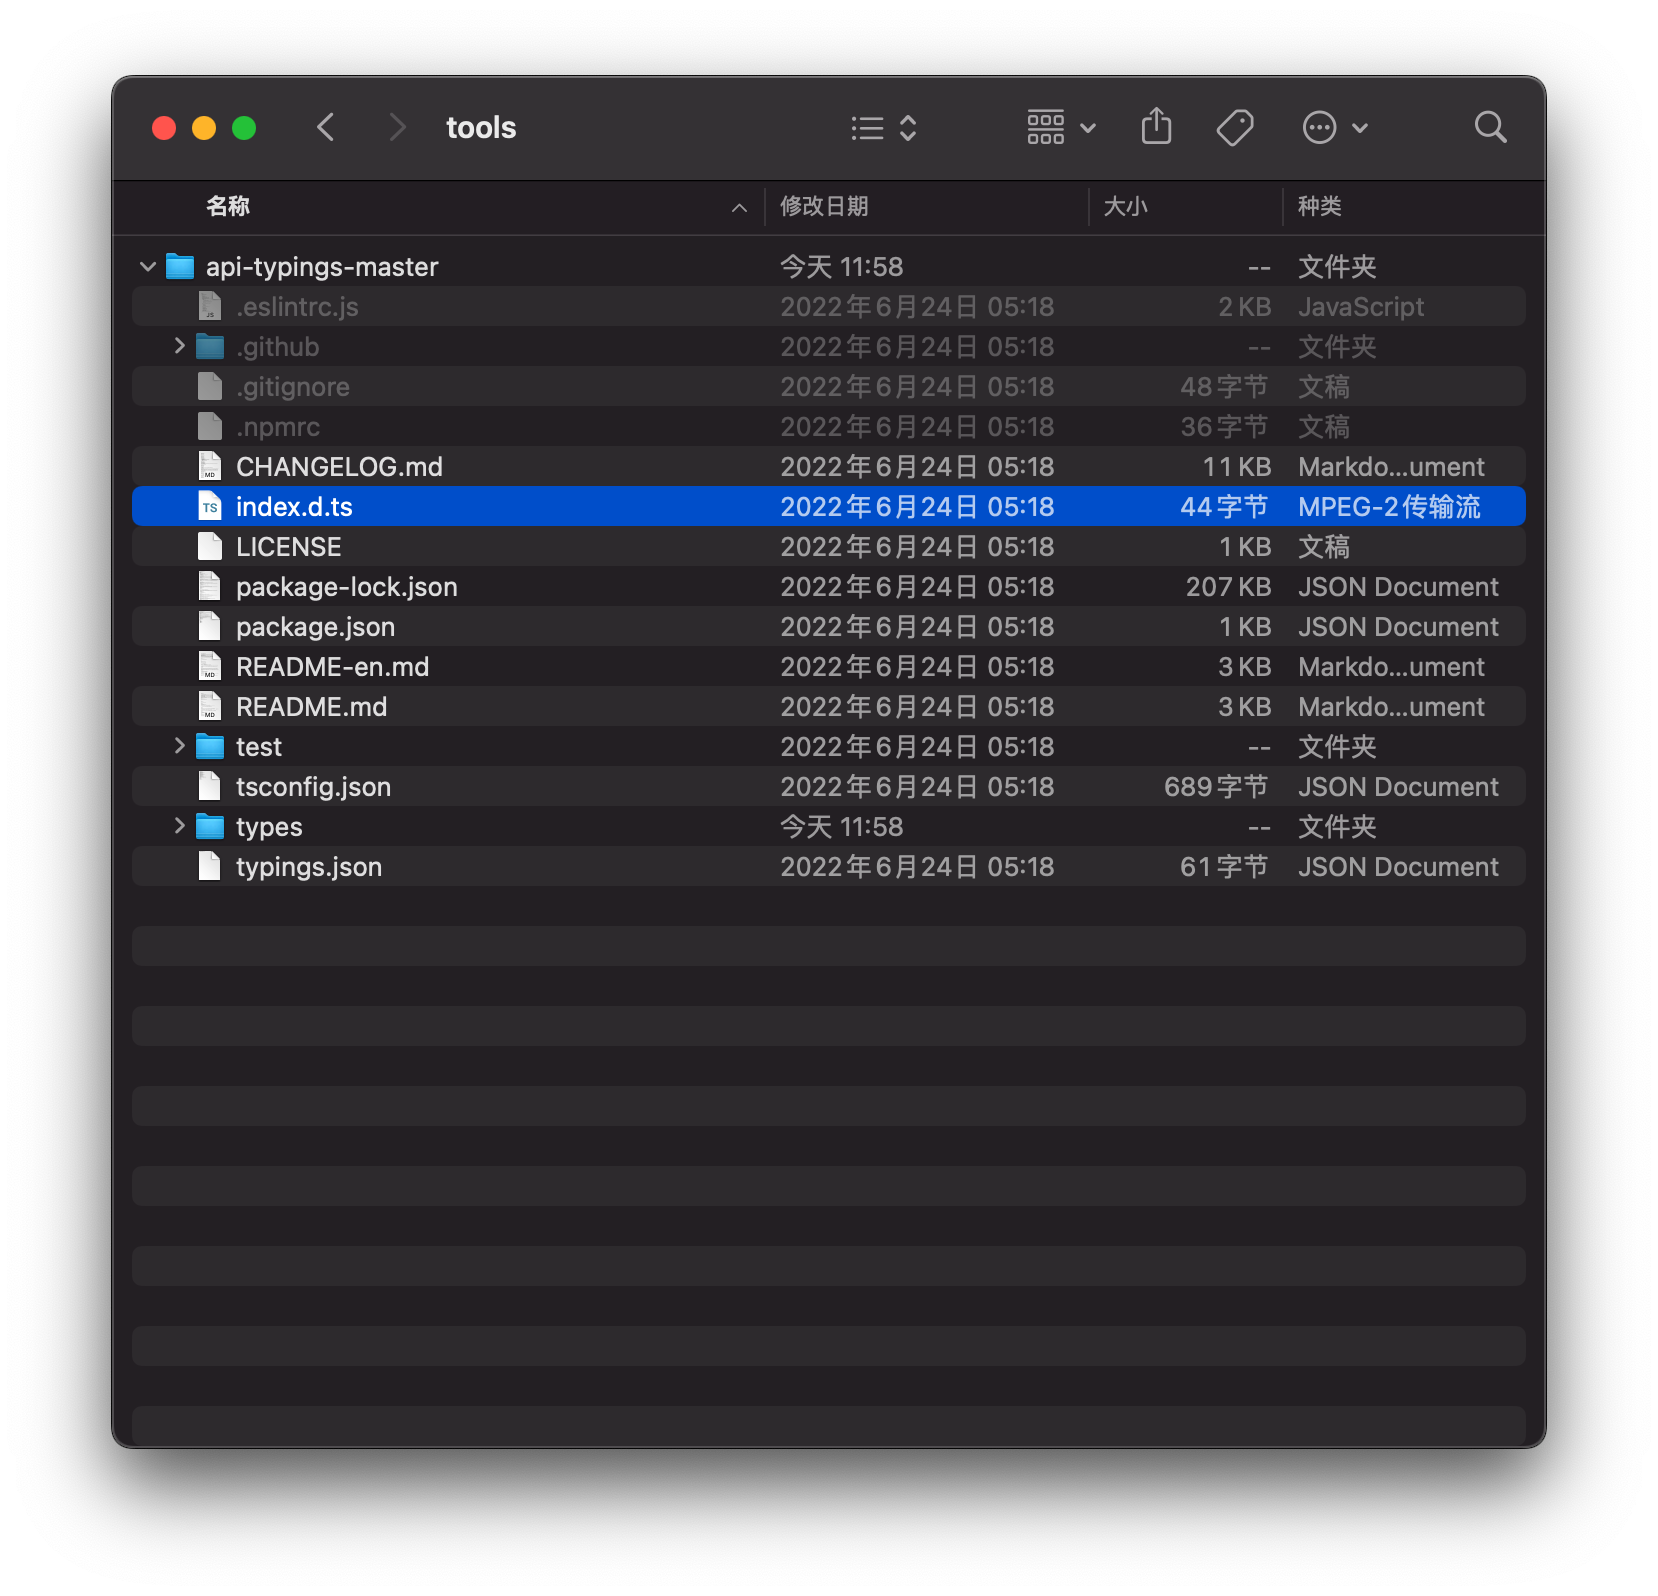Minimize the window with yellow button
This screenshot has height=1596, width=1658.
point(204,128)
